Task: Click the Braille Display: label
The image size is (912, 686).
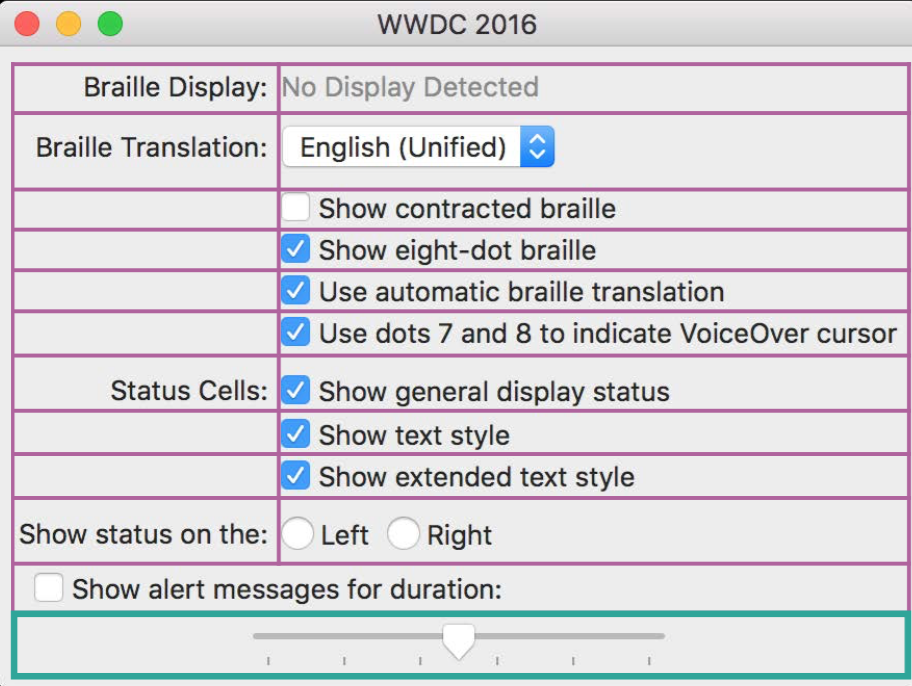Action: 176,88
